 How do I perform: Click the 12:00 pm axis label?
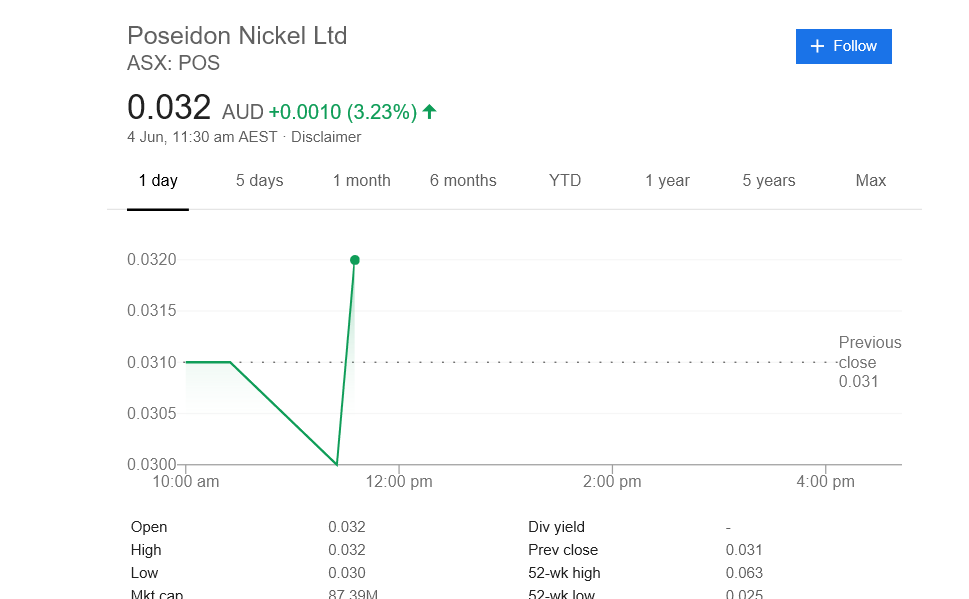pyautogui.click(x=399, y=482)
